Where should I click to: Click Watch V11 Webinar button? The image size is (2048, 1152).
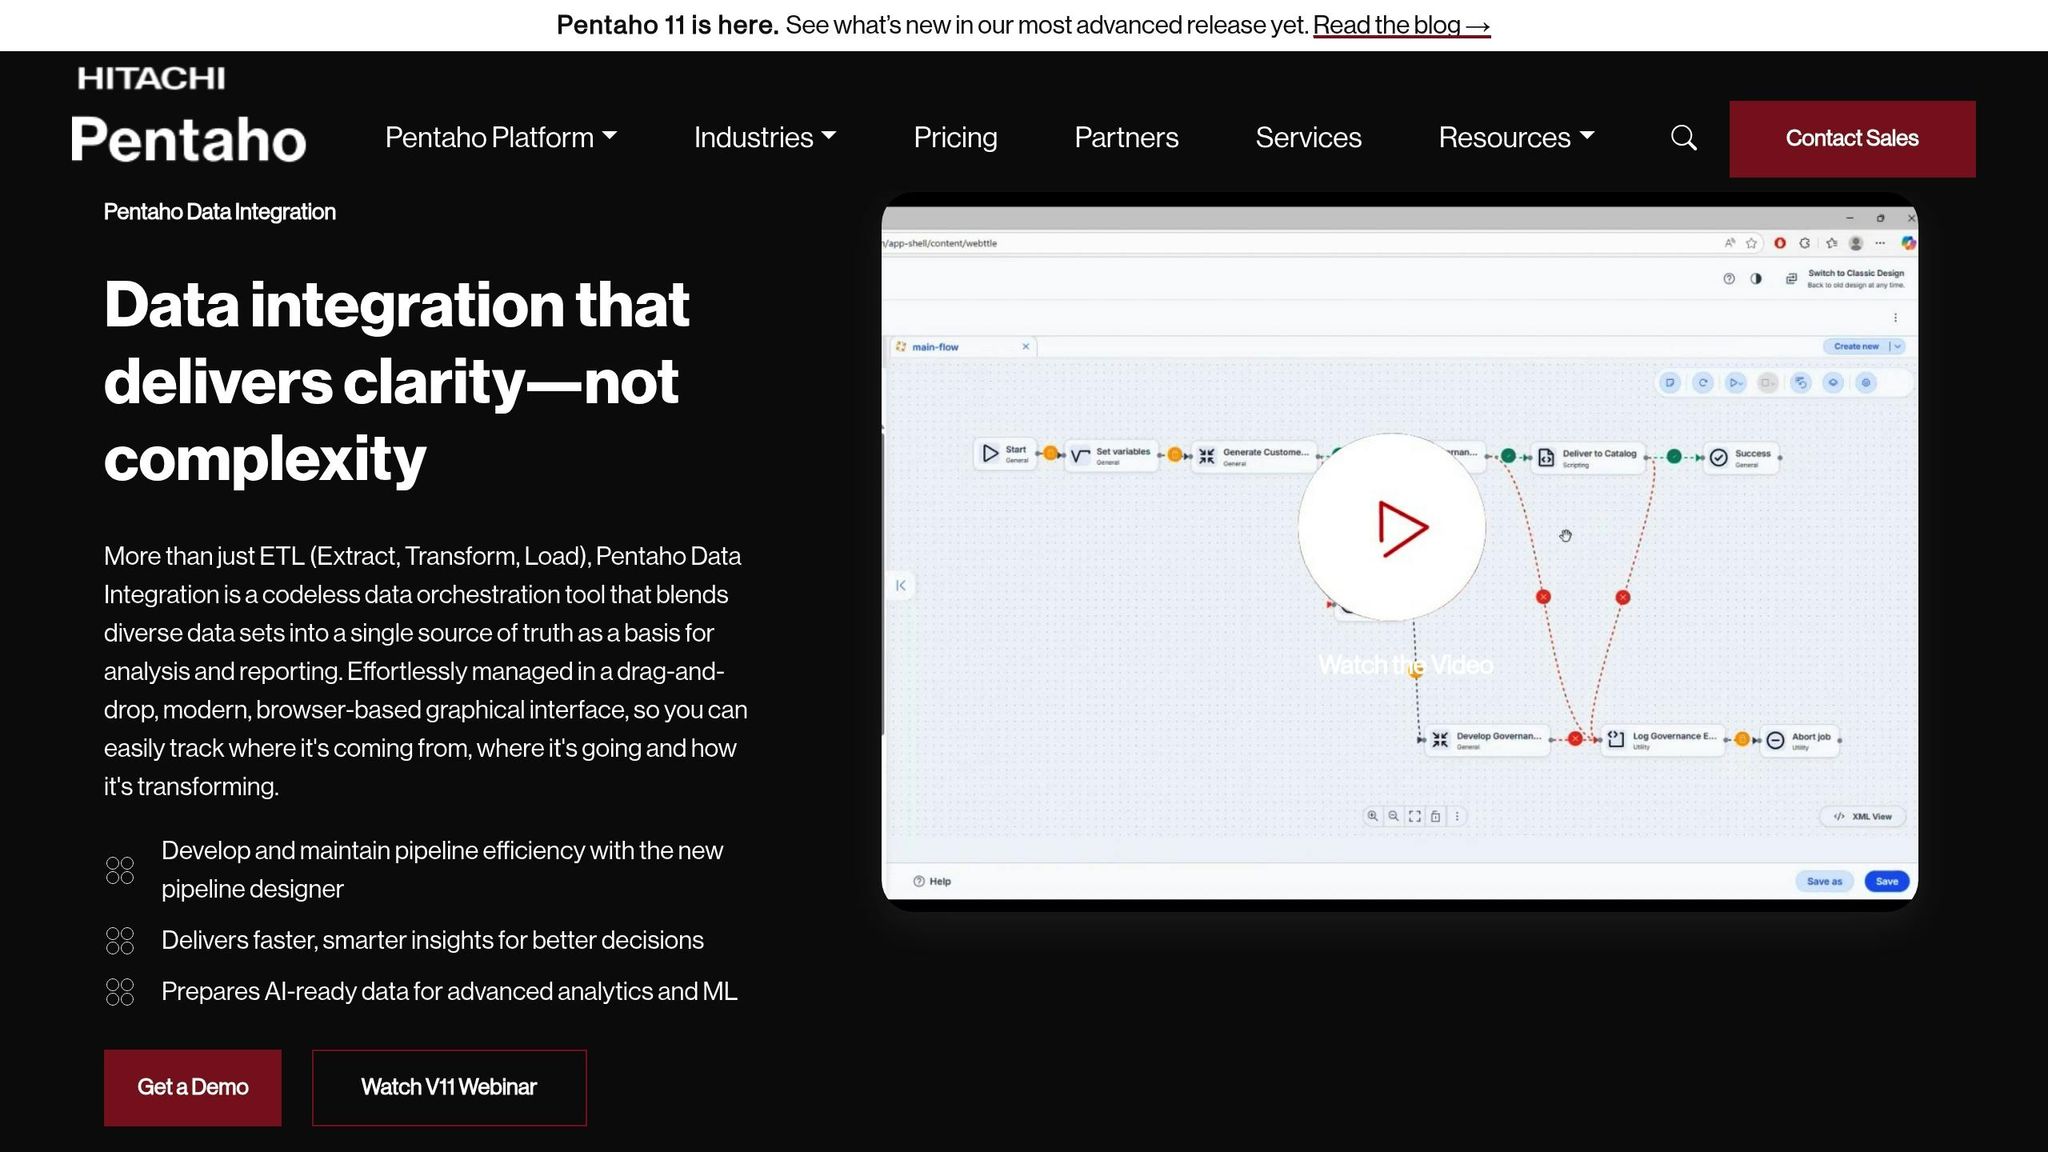coord(449,1087)
